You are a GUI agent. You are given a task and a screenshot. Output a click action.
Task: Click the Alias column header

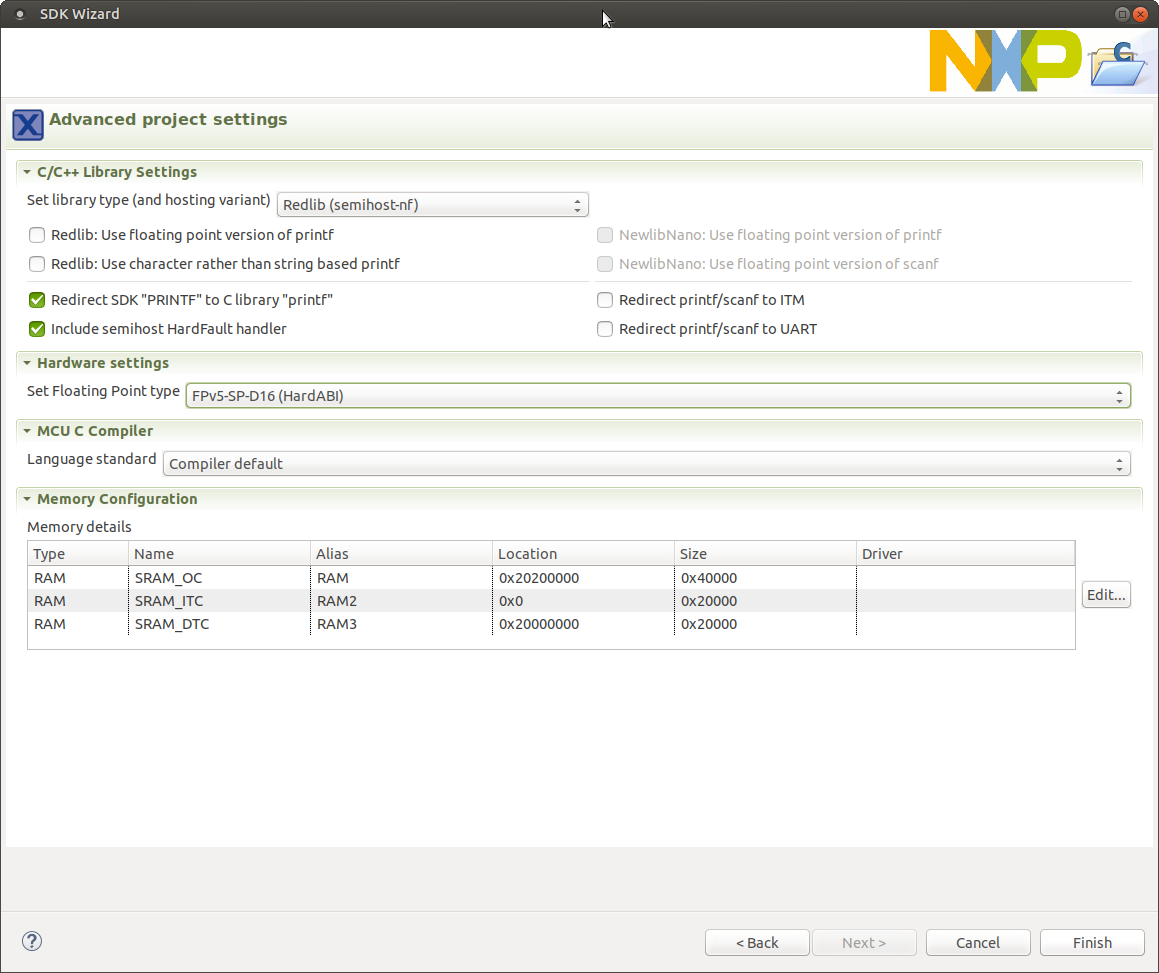point(401,554)
